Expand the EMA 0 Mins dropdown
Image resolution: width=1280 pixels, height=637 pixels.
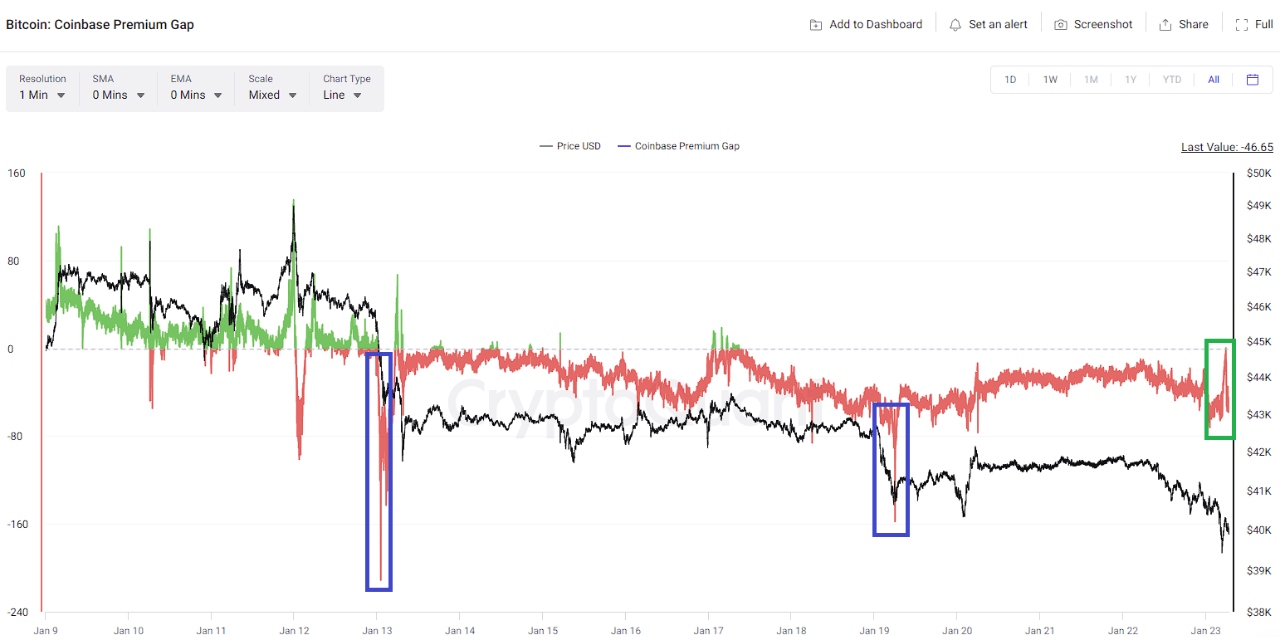coord(196,95)
